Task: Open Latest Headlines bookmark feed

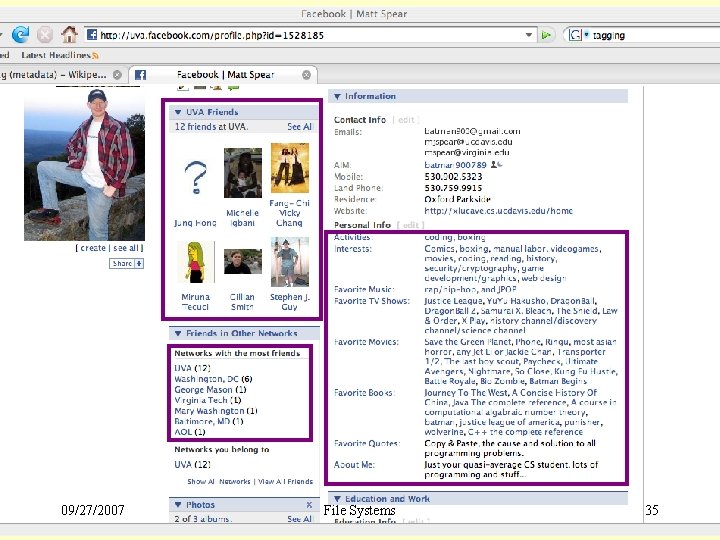Action: (x=60, y=55)
